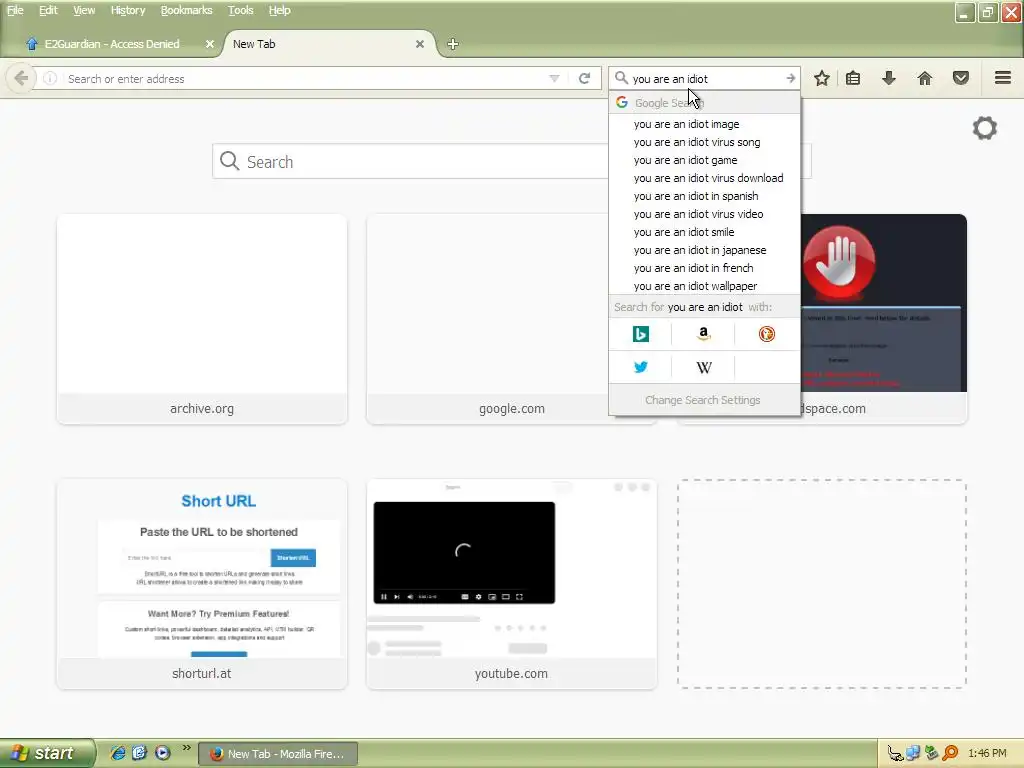This screenshot has width=1024, height=768.
Task: Search with the Twitter icon
Action: click(641, 367)
